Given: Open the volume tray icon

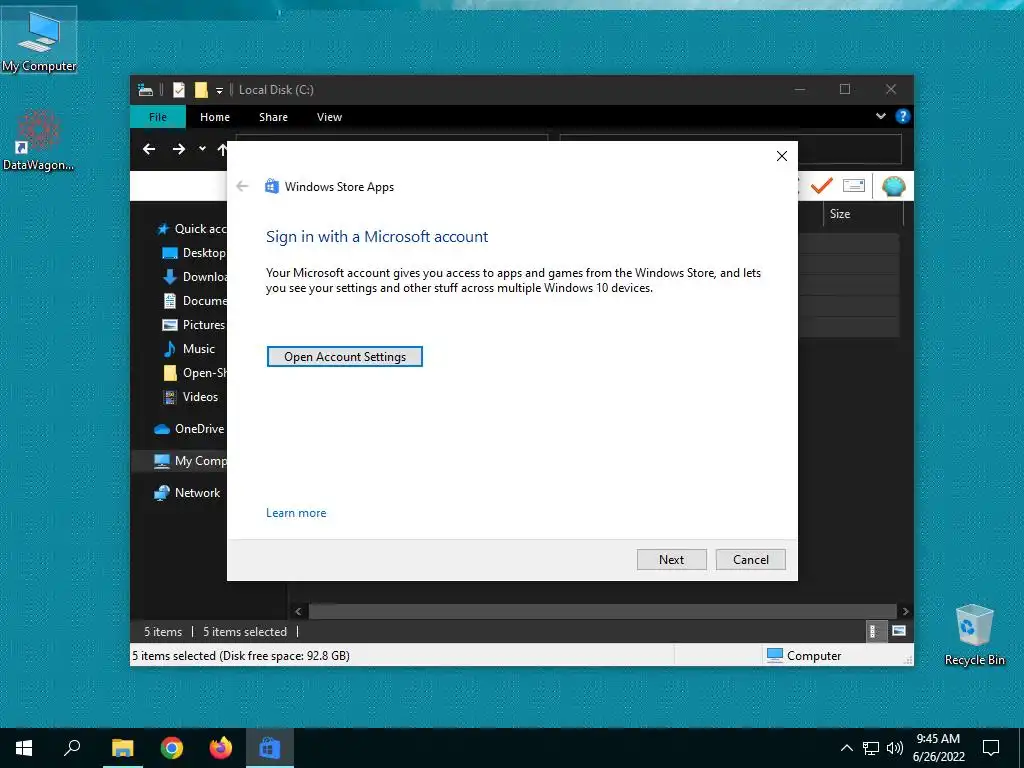Looking at the screenshot, I should pyautogui.click(x=895, y=748).
